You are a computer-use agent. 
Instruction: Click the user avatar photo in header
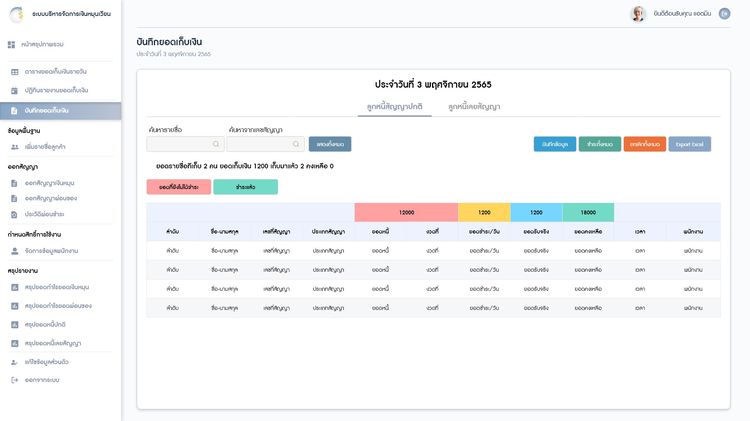click(x=638, y=14)
